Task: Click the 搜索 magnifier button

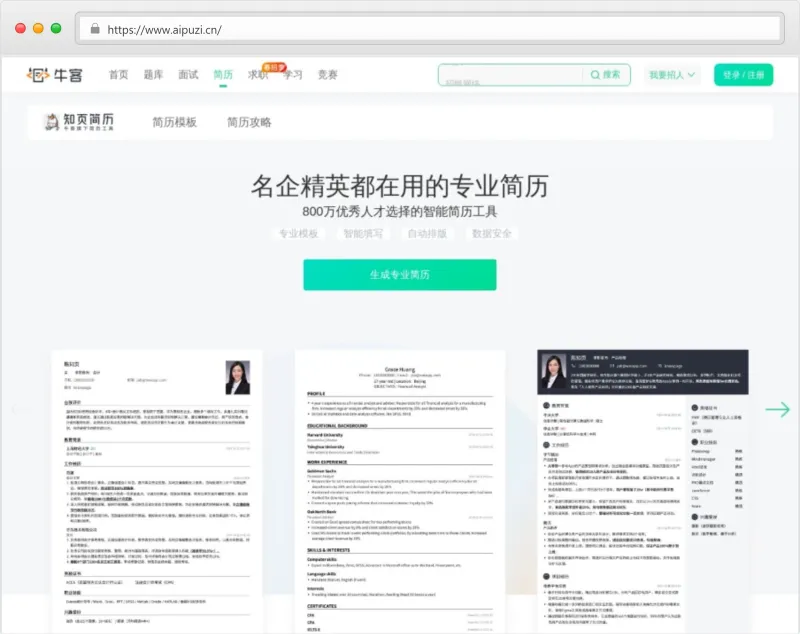Action: 606,75
